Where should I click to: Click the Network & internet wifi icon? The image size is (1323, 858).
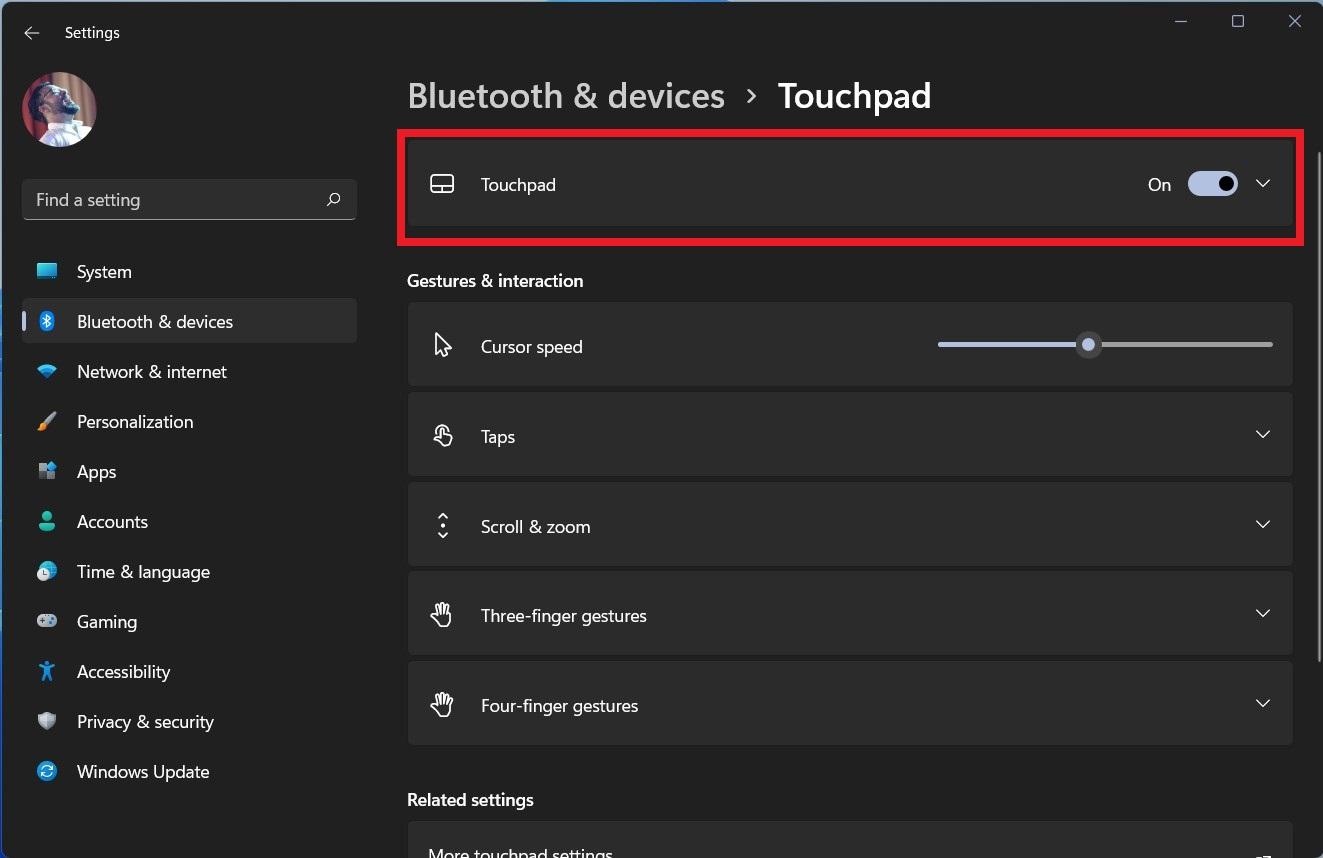click(x=47, y=372)
